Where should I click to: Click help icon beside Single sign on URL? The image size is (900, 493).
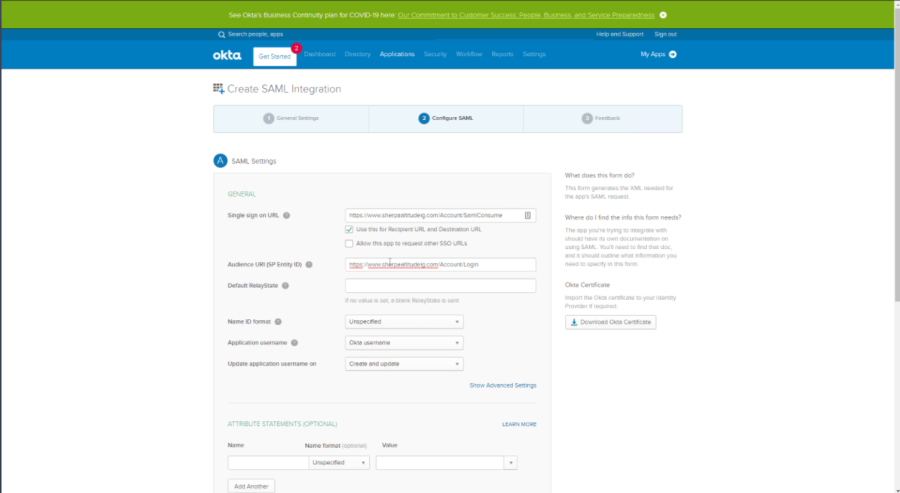[286, 215]
